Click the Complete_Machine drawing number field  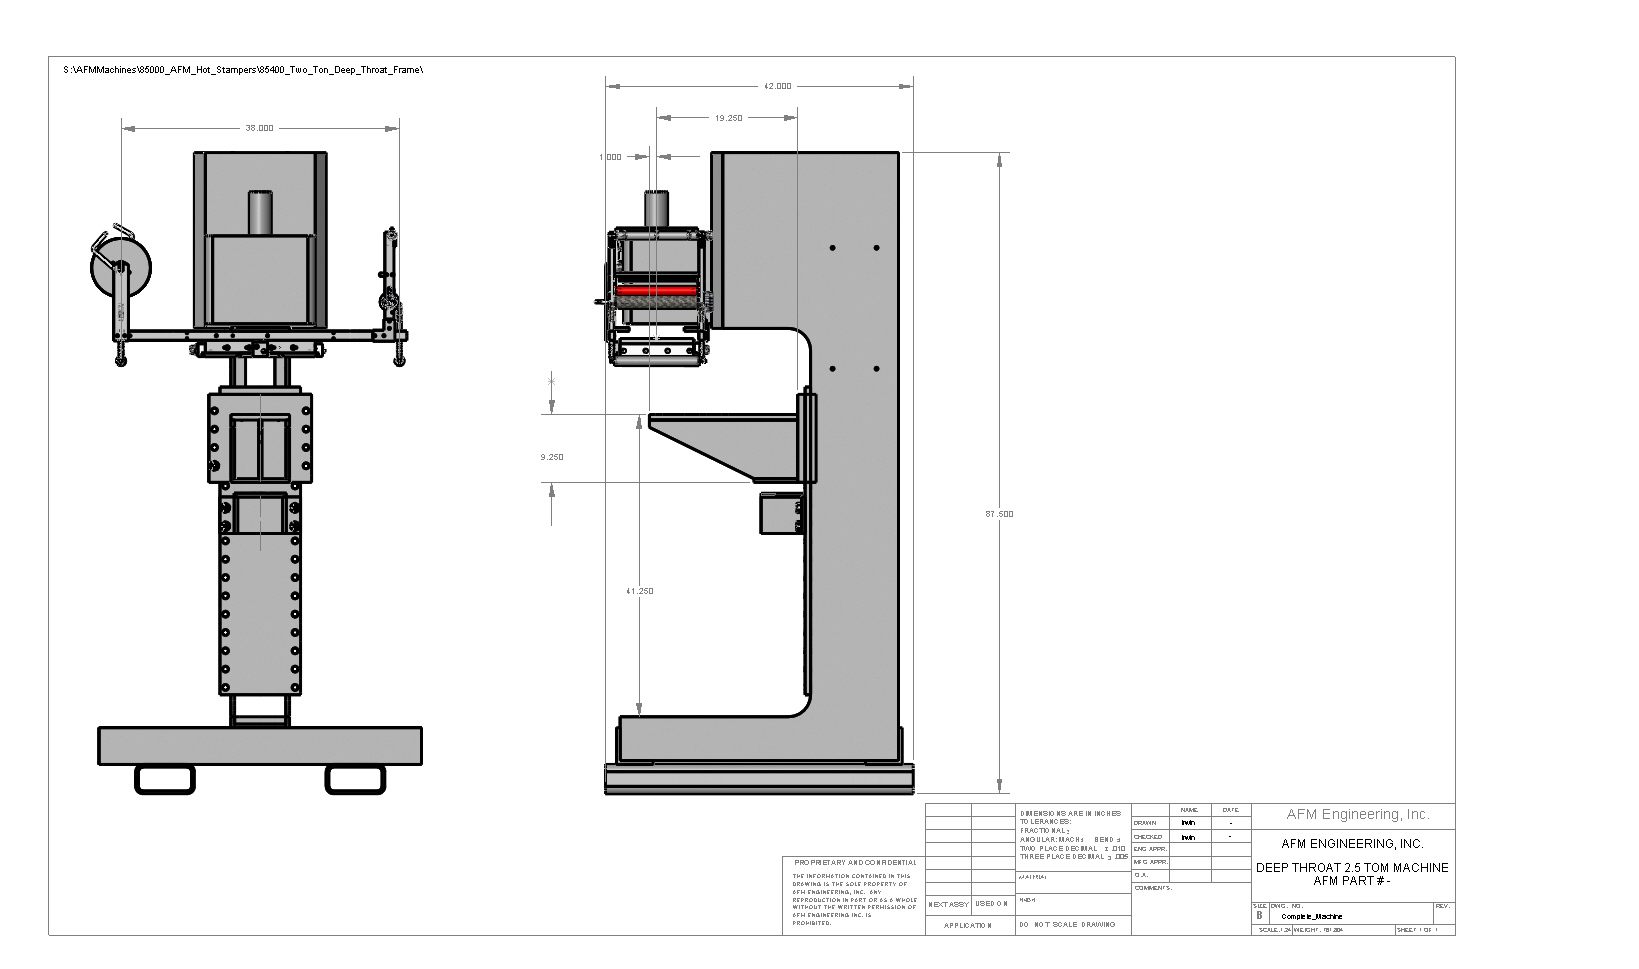click(x=1312, y=916)
